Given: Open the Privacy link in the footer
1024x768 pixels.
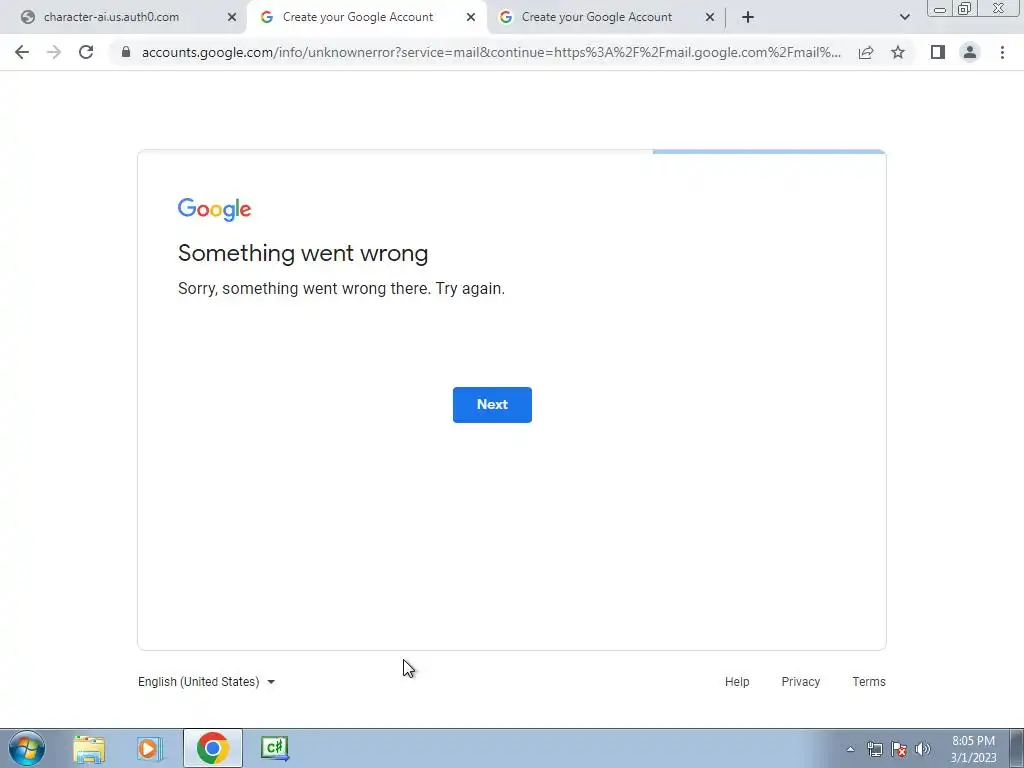Looking at the screenshot, I should 800,682.
